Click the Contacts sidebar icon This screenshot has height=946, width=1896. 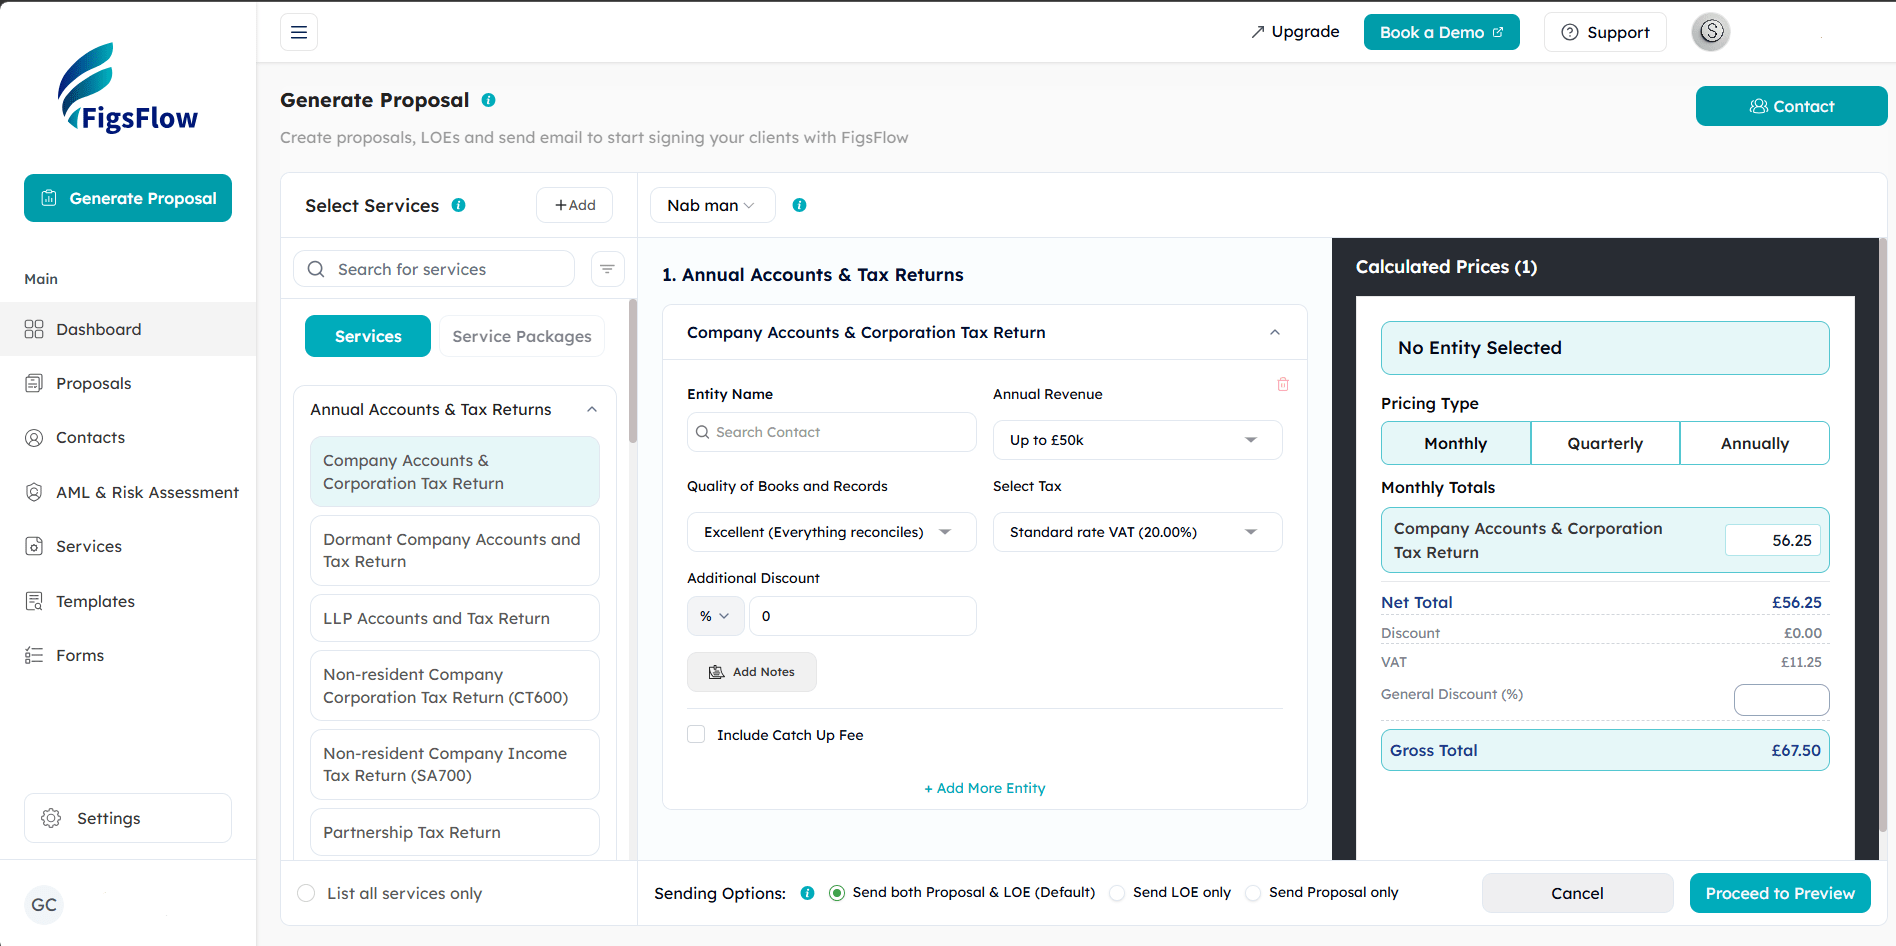coord(34,438)
